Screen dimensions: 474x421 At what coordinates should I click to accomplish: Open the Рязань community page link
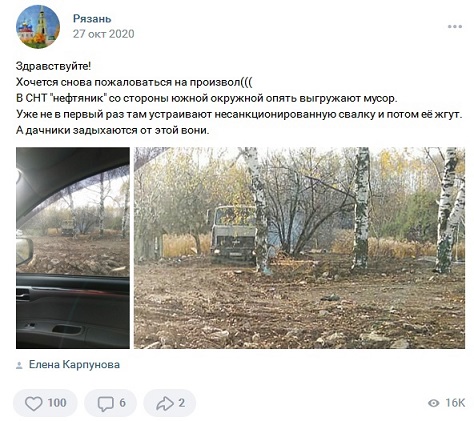[92, 19]
